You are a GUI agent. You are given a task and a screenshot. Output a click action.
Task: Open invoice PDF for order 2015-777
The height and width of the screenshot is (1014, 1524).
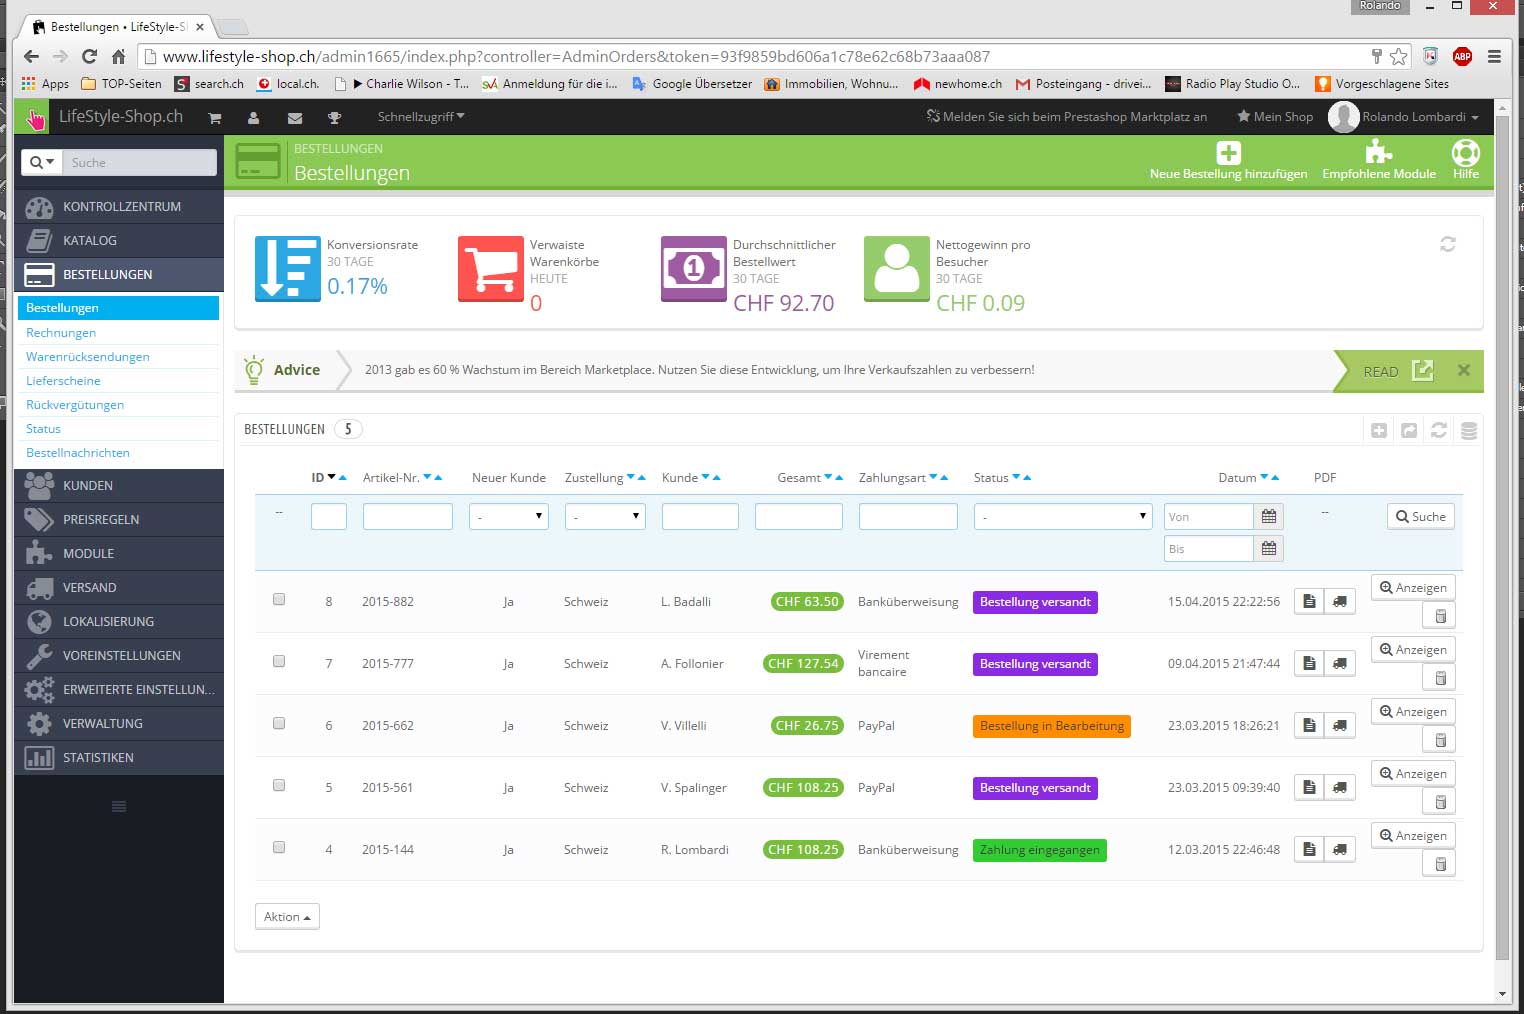point(1309,663)
